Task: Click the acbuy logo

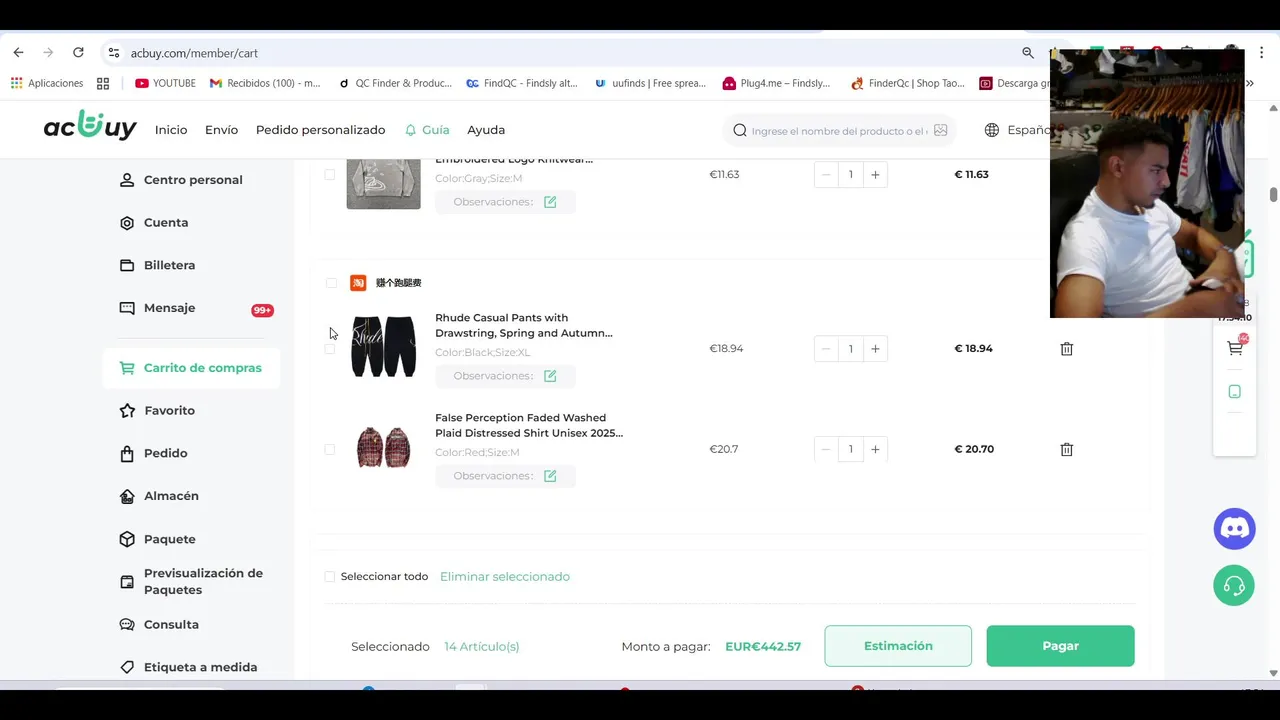Action: tap(90, 127)
